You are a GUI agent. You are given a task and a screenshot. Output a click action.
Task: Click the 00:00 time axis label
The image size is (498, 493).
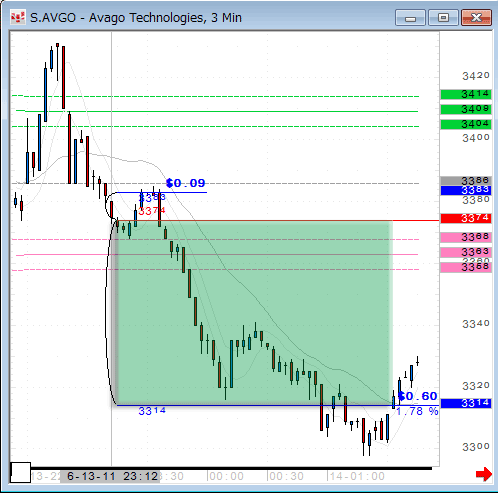pos(227,476)
